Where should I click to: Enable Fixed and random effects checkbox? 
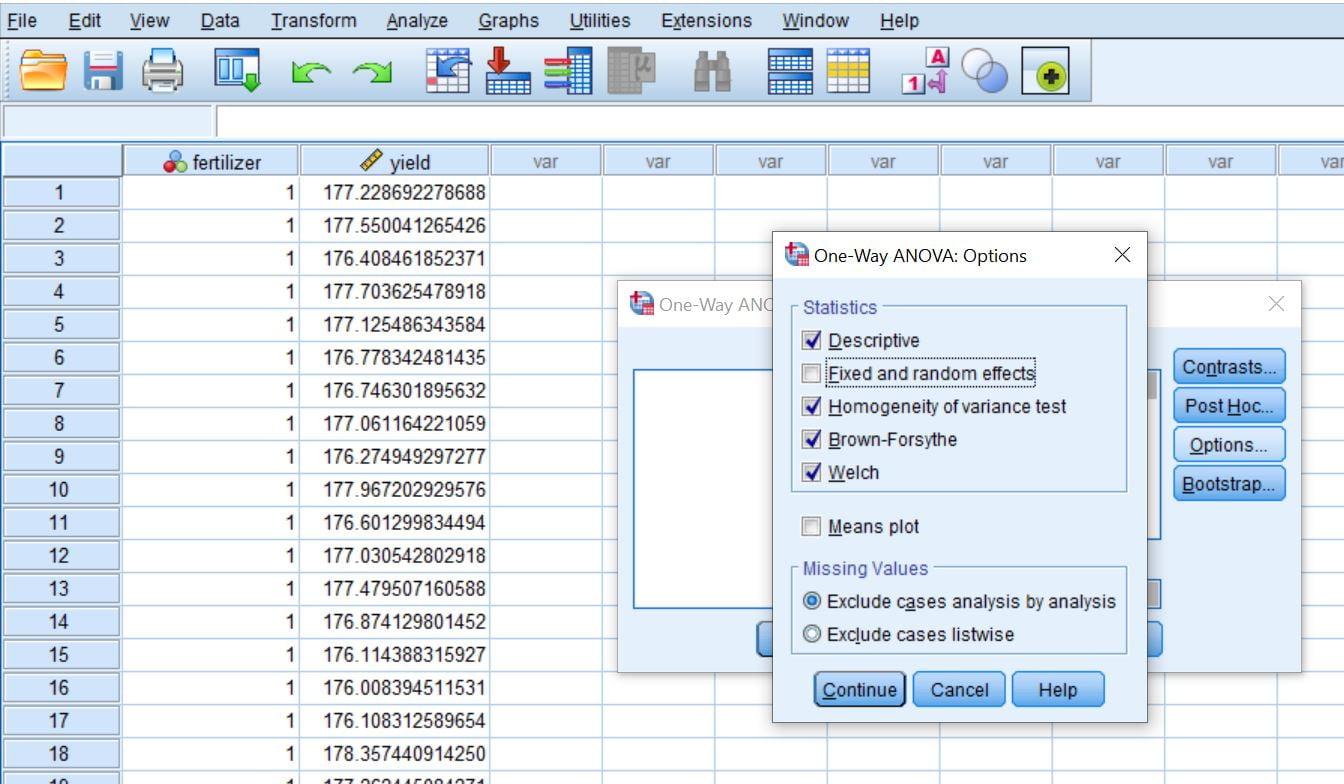click(x=811, y=374)
